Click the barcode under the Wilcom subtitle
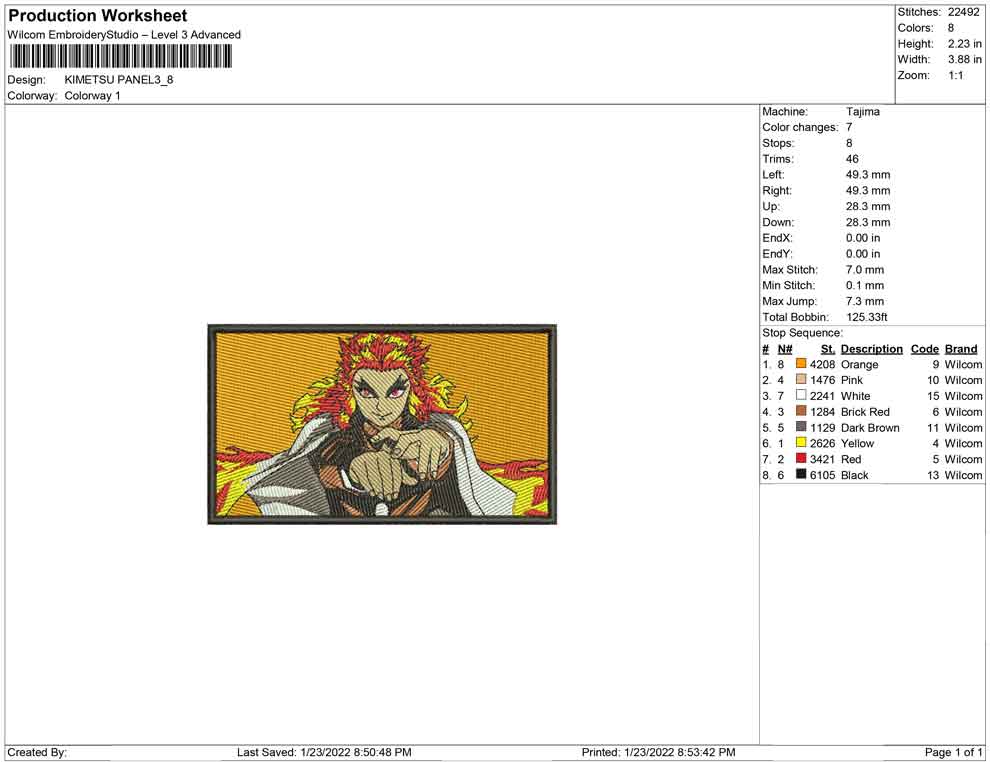 coord(120,57)
